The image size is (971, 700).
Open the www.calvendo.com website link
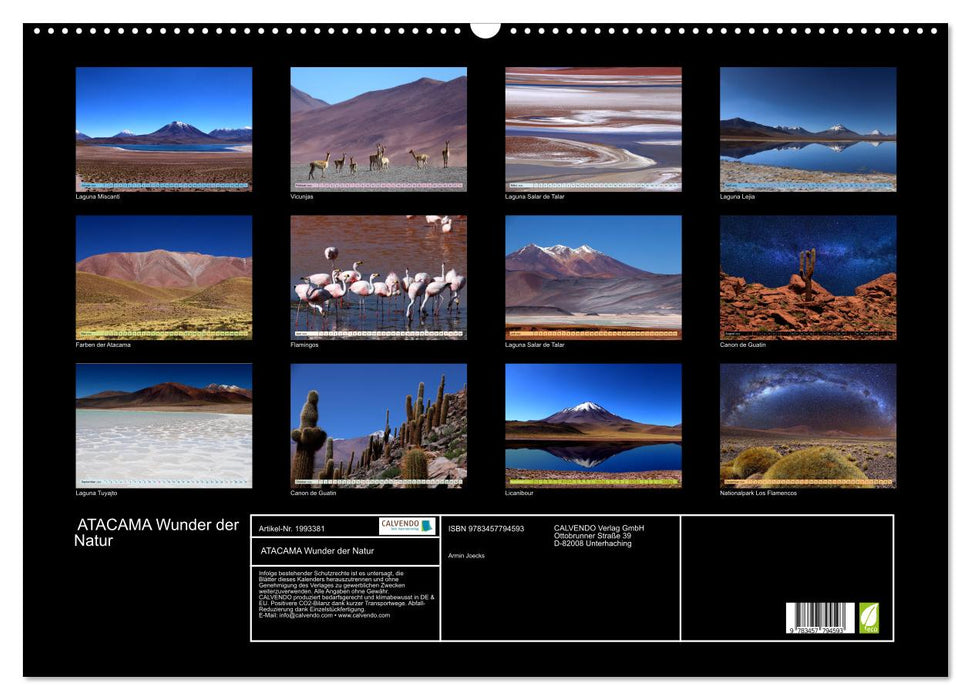[364, 617]
